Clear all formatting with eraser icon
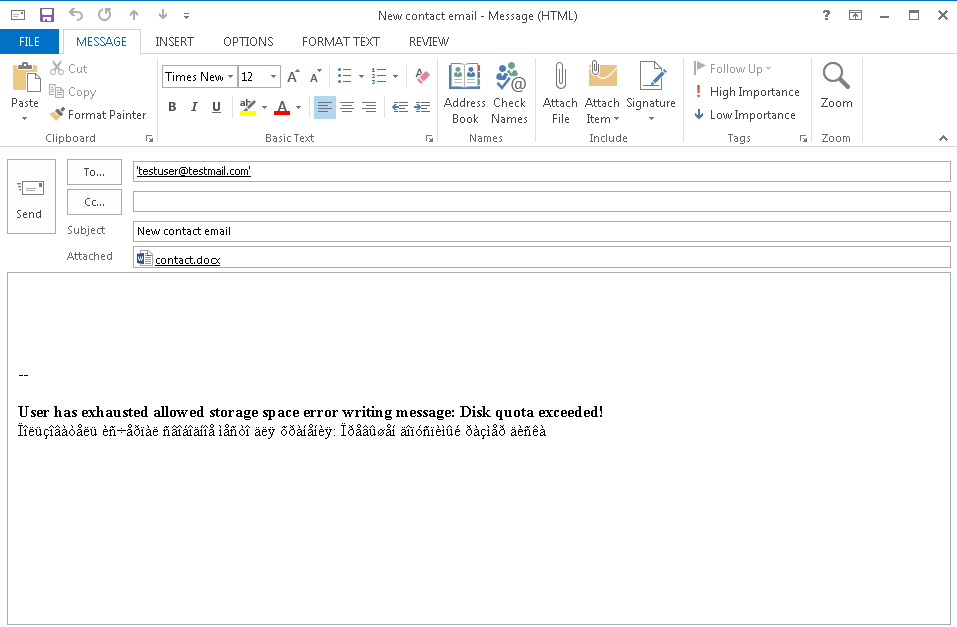The width and height of the screenshot is (957, 627). [x=422, y=77]
